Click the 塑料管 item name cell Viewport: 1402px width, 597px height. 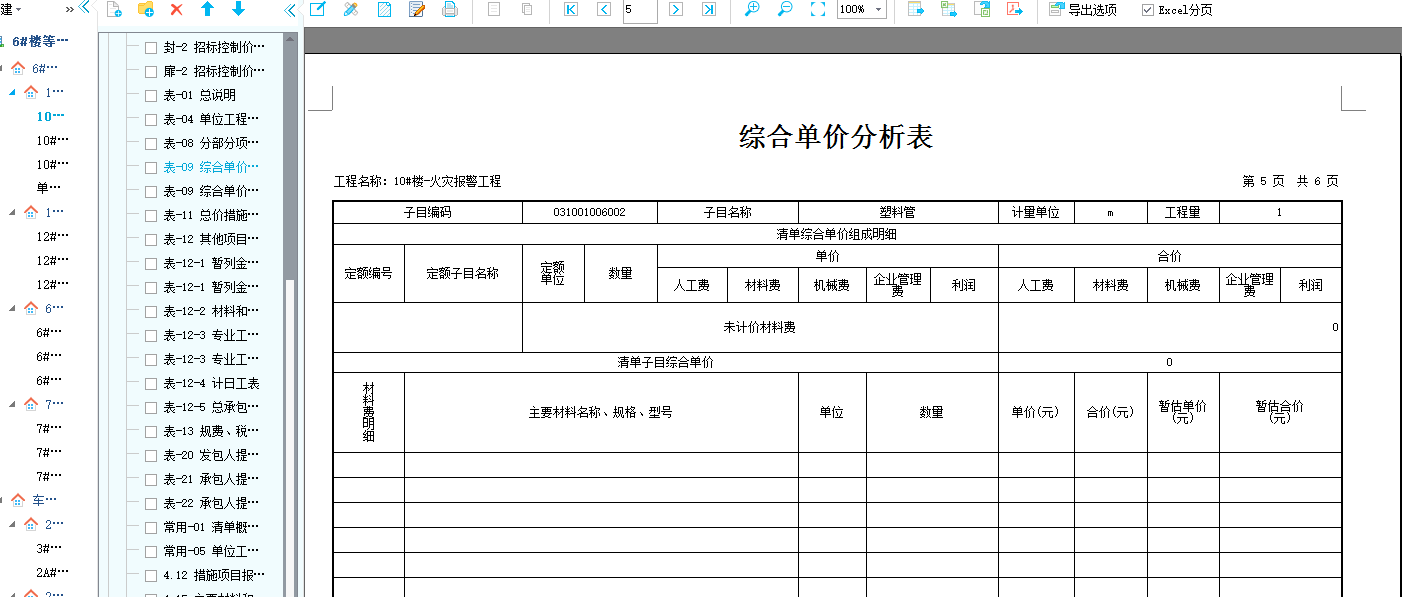pos(898,212)
